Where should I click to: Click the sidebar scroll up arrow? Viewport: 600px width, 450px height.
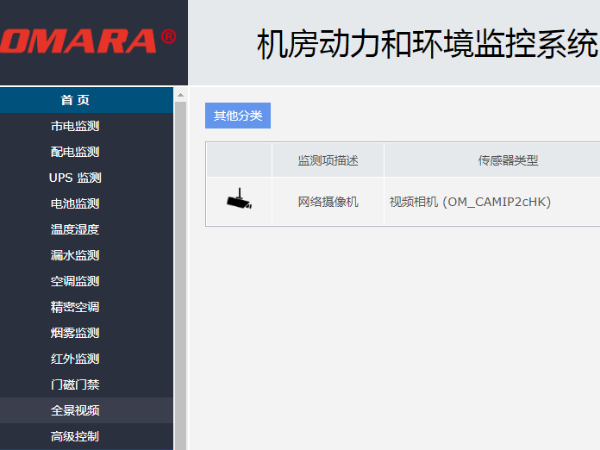pos(181,96)
